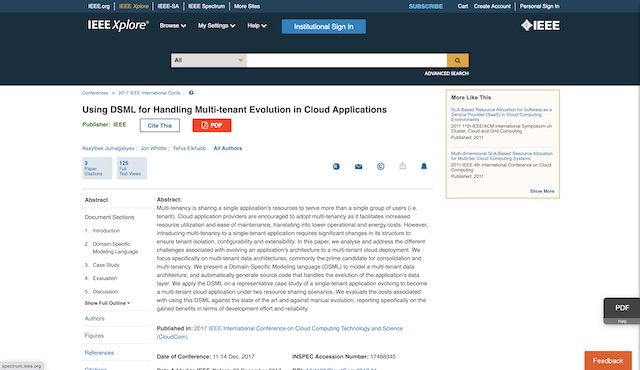The image size is (640, 370).
Task: Expand the Browse menu
Action: 173,26
